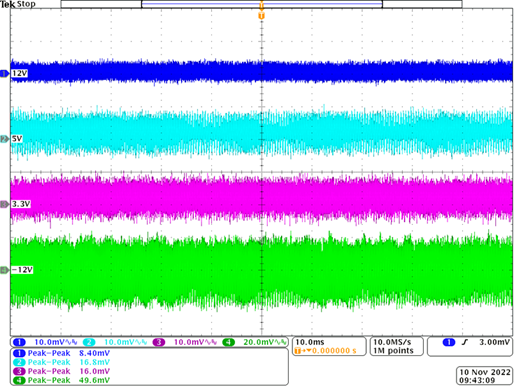The width and height of the screenshot is (514, 386).
Task: Click the -12V waveform label
Action: coord(22,270)
